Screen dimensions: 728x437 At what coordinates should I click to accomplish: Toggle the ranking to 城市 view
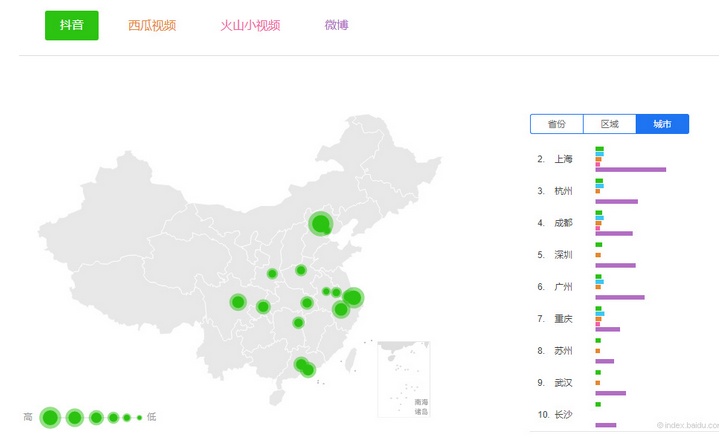click(x=662, y=124)
